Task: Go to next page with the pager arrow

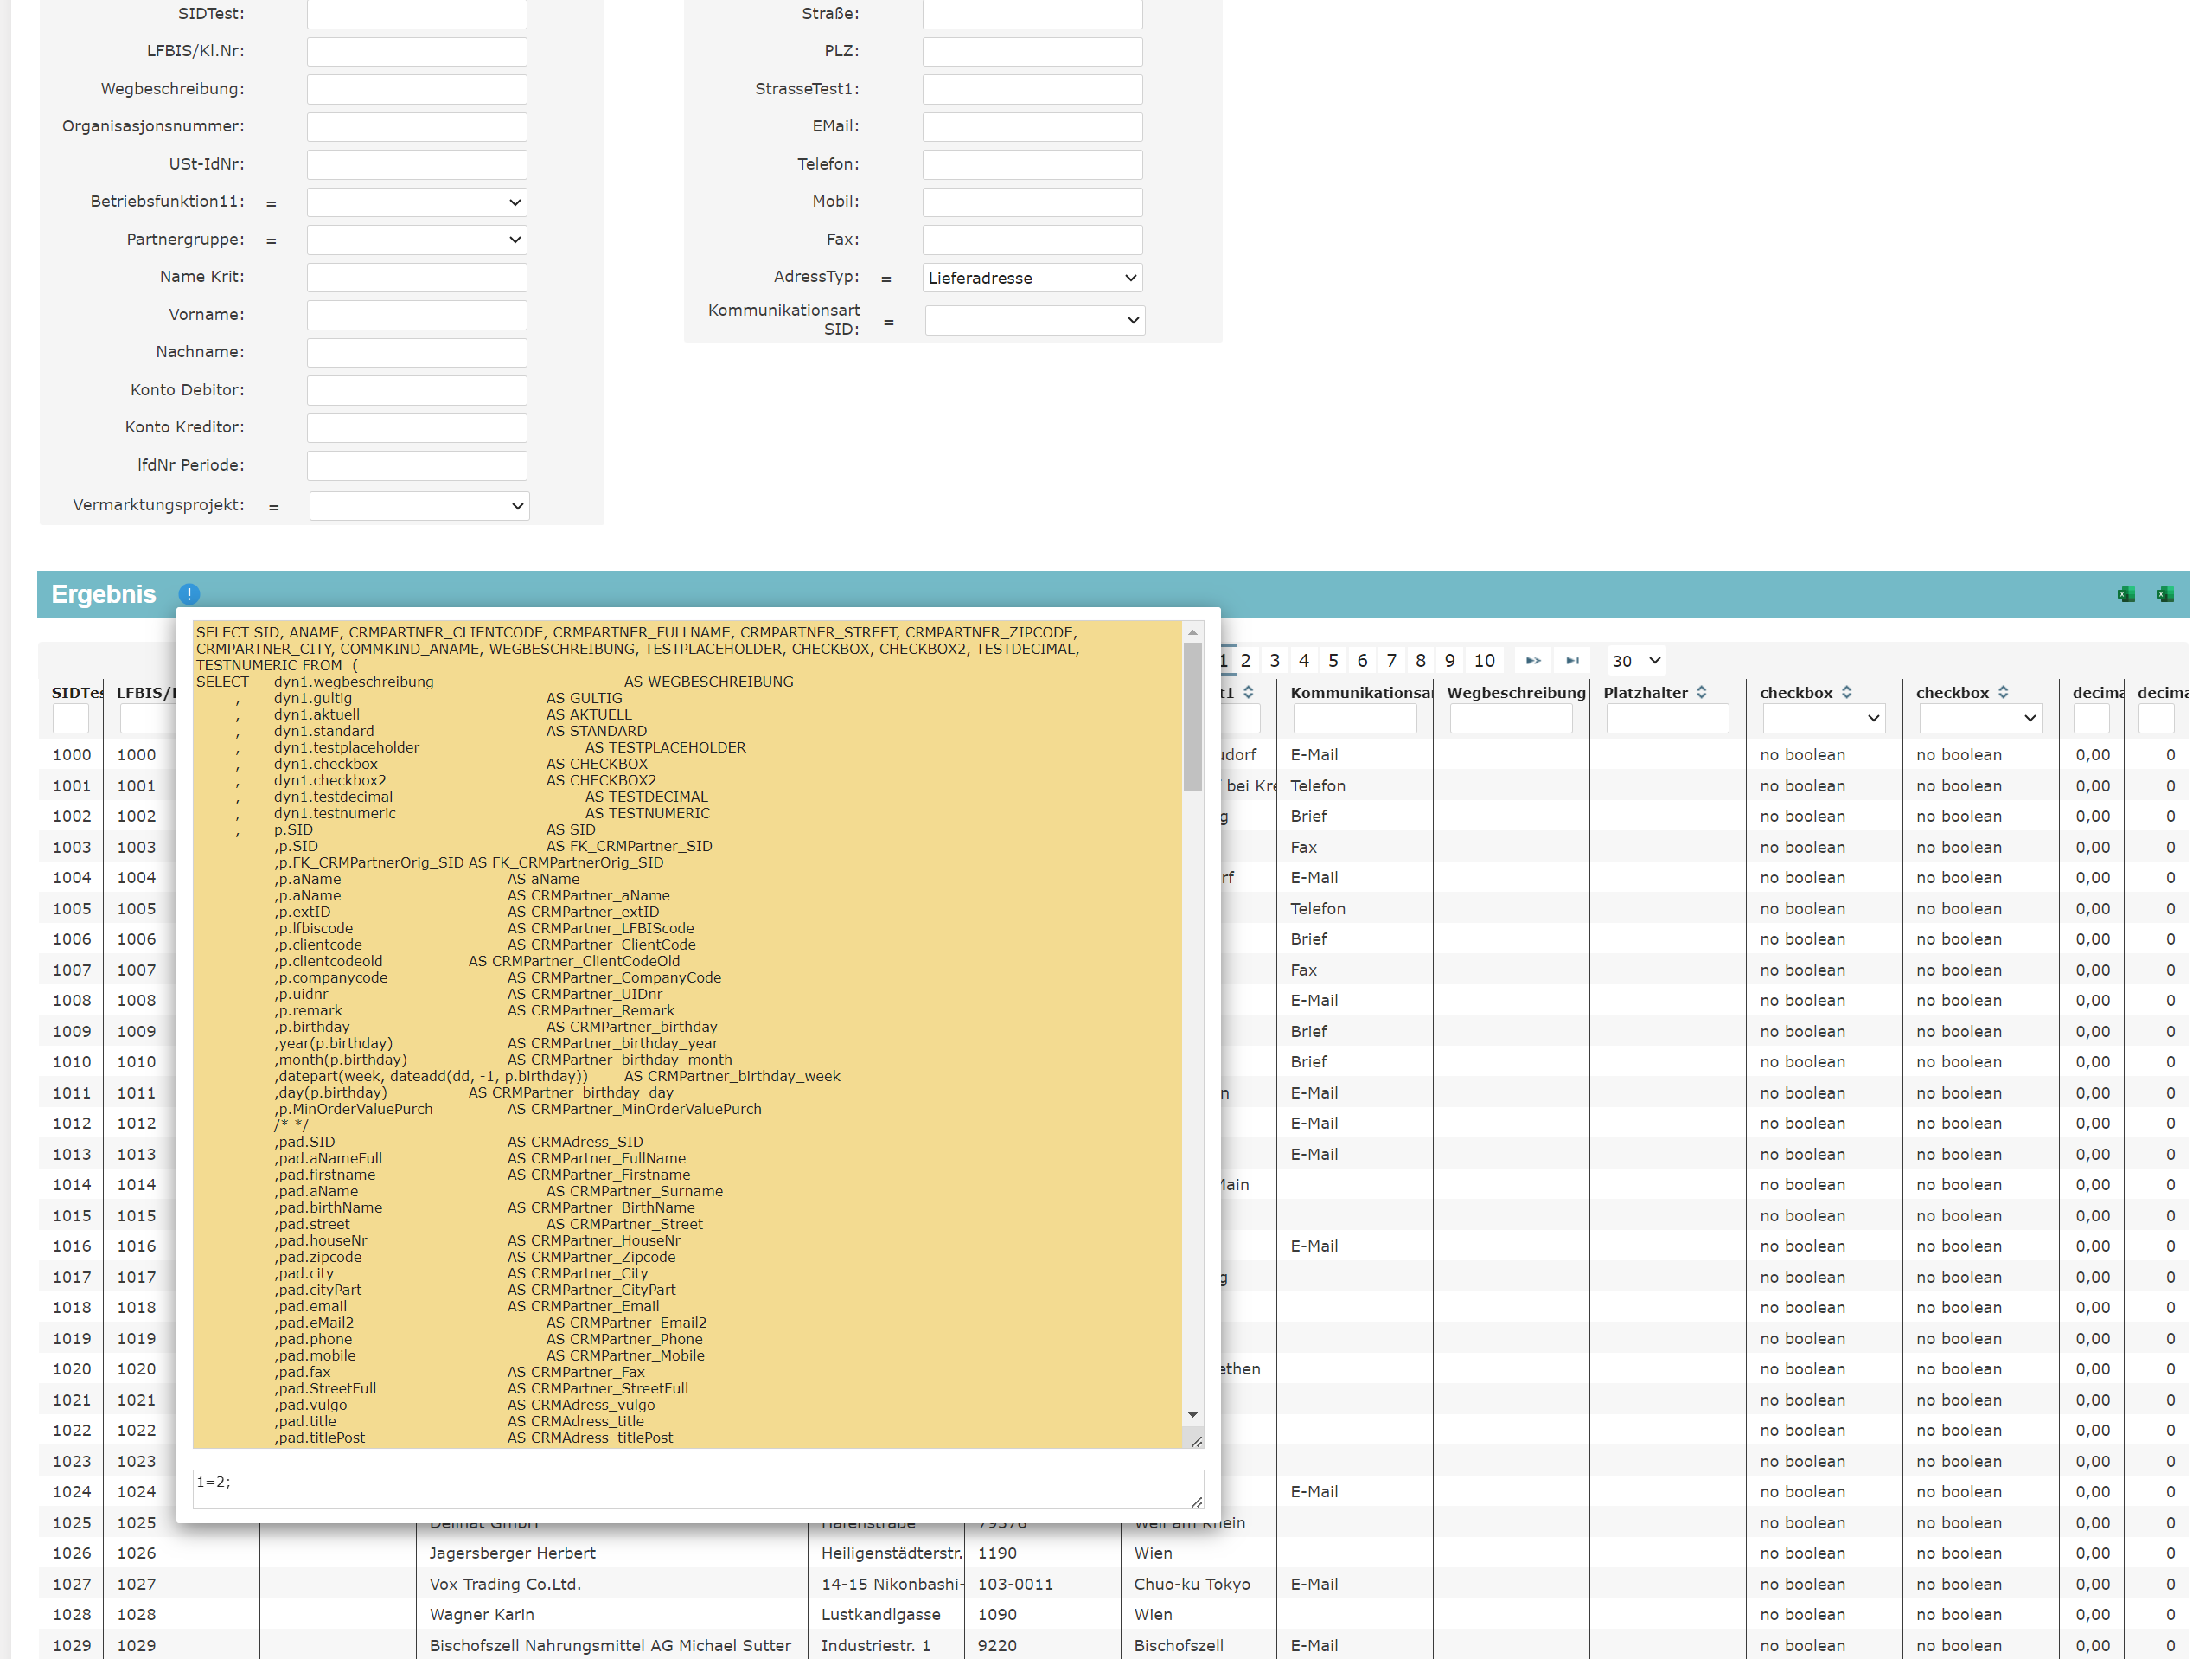Action: 1532,660
